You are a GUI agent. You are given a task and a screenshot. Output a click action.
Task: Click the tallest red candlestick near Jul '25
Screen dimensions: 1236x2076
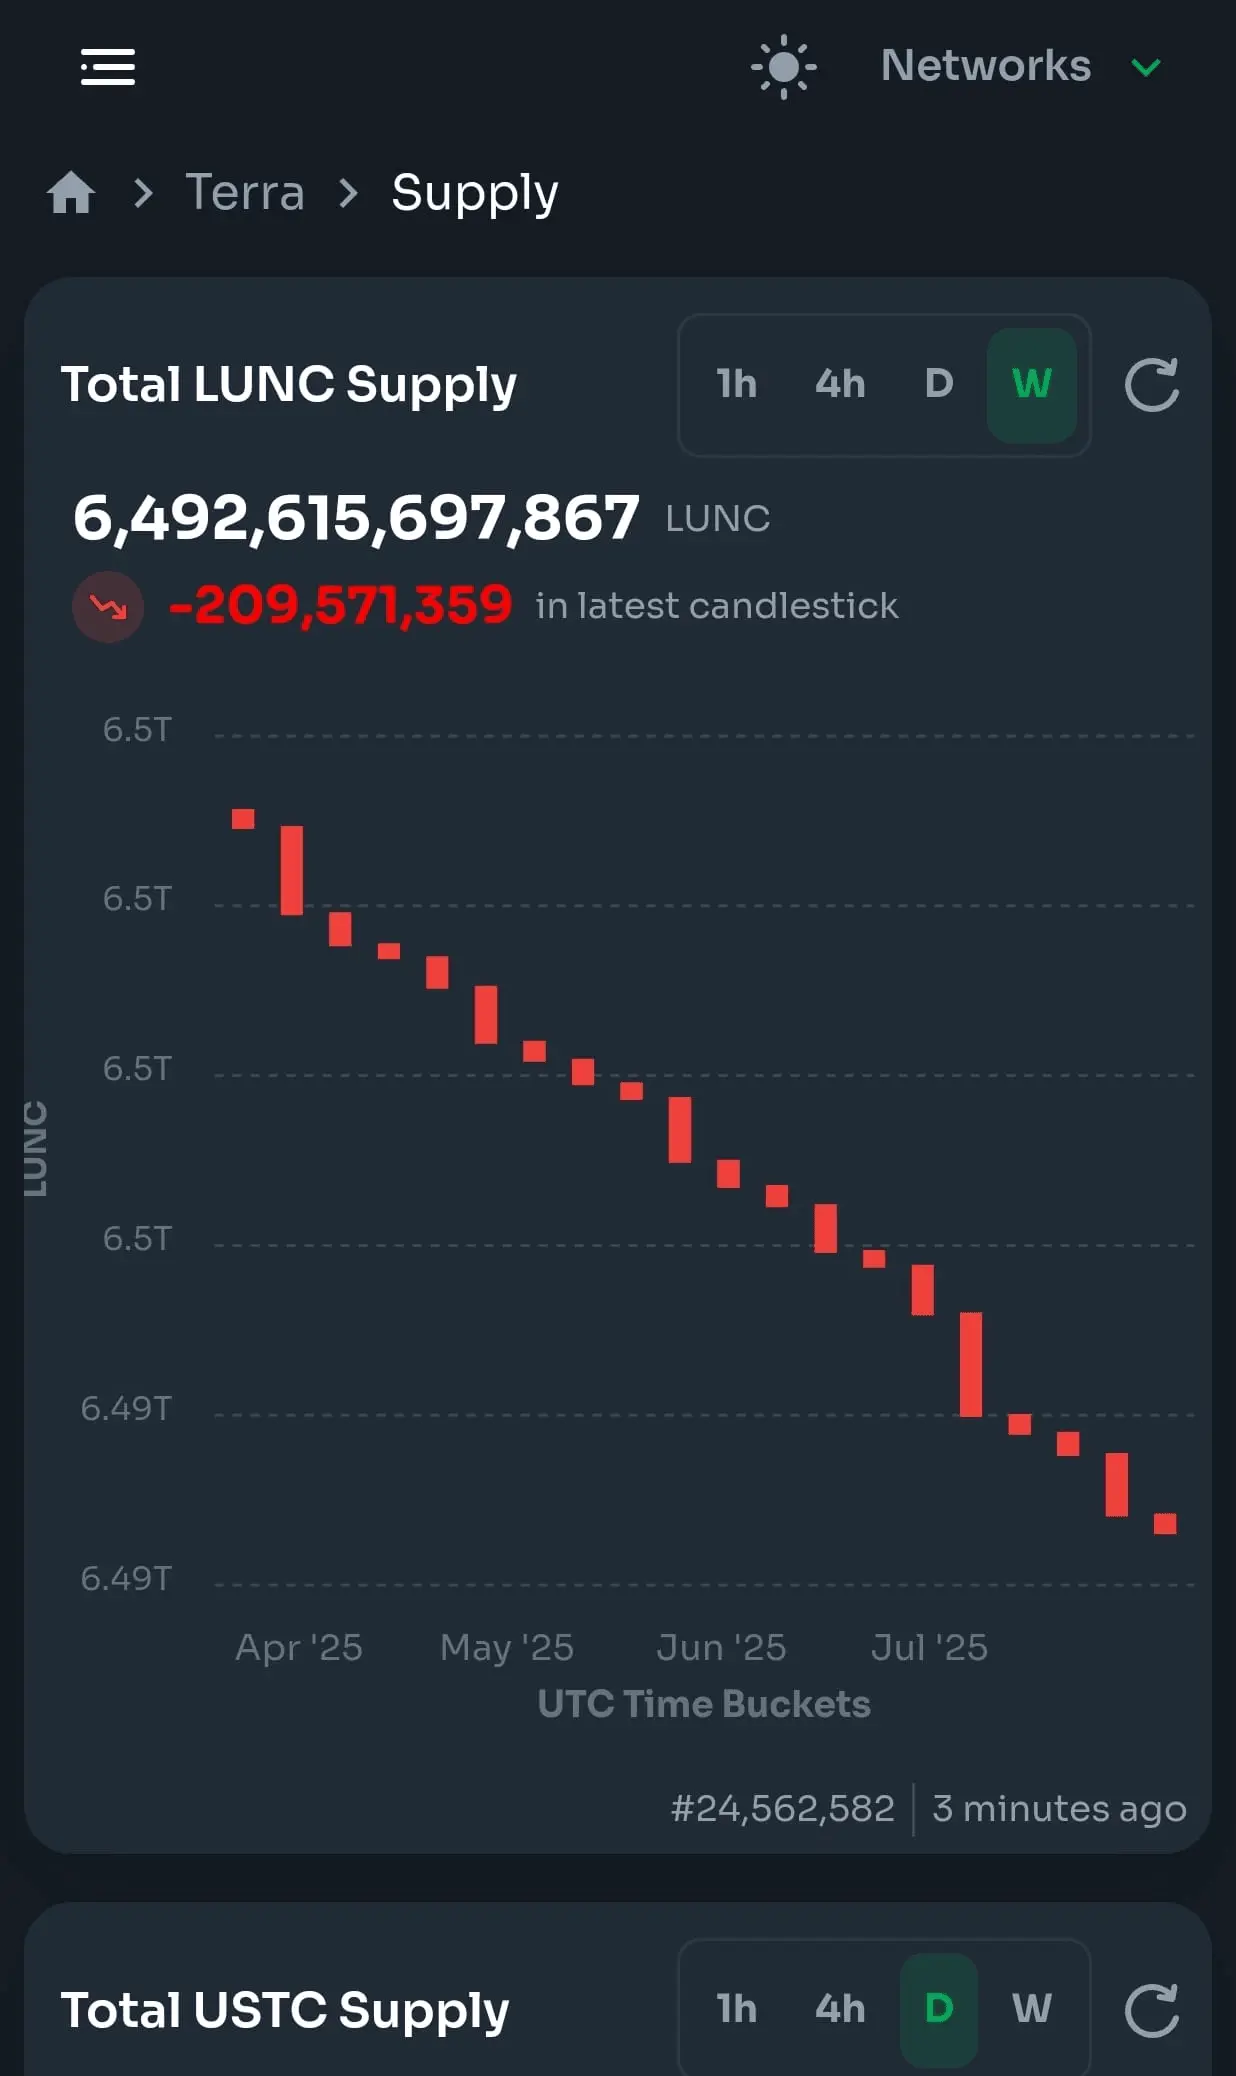[x=971, y=1364]
